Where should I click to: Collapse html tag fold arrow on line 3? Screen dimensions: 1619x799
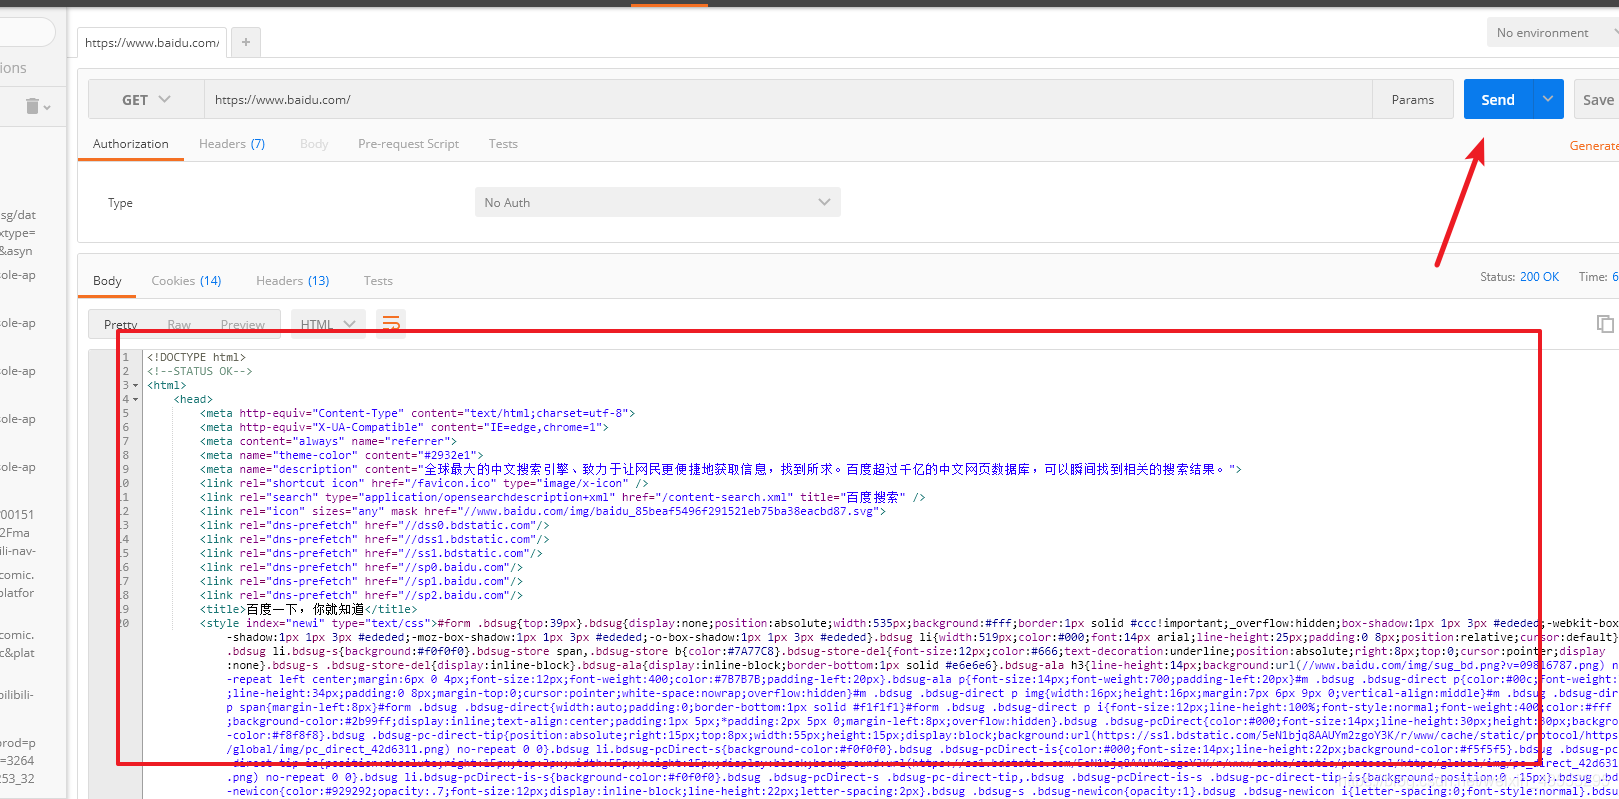point(135,385)
